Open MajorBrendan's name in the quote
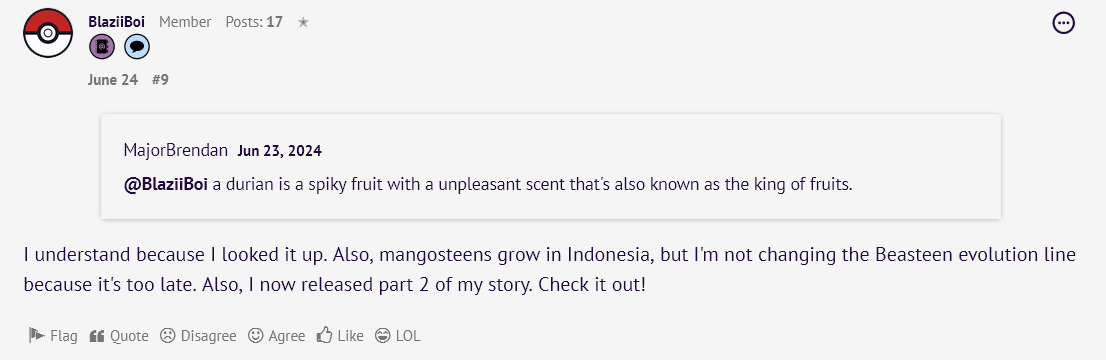Screen dimensions: 1106x360 (176, 150)
